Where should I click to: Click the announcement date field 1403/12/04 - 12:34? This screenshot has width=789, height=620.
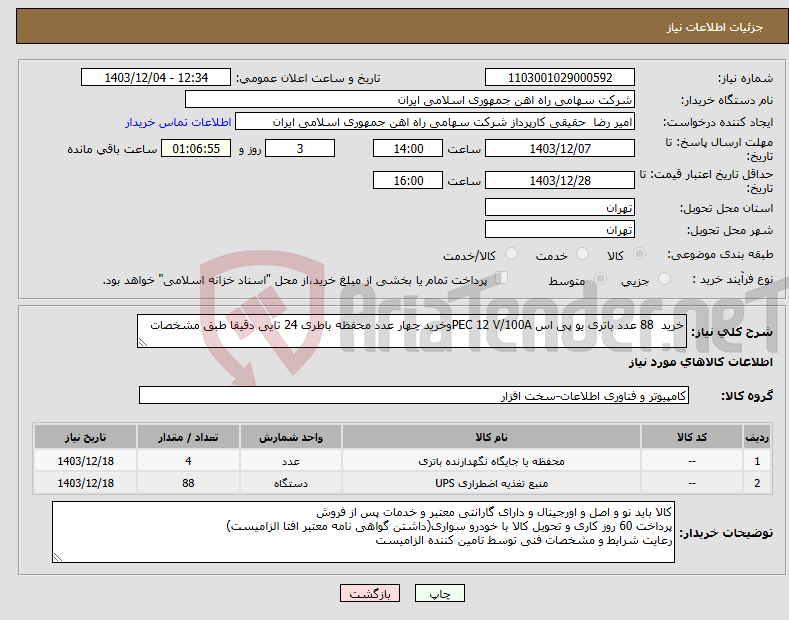(155, 78)
